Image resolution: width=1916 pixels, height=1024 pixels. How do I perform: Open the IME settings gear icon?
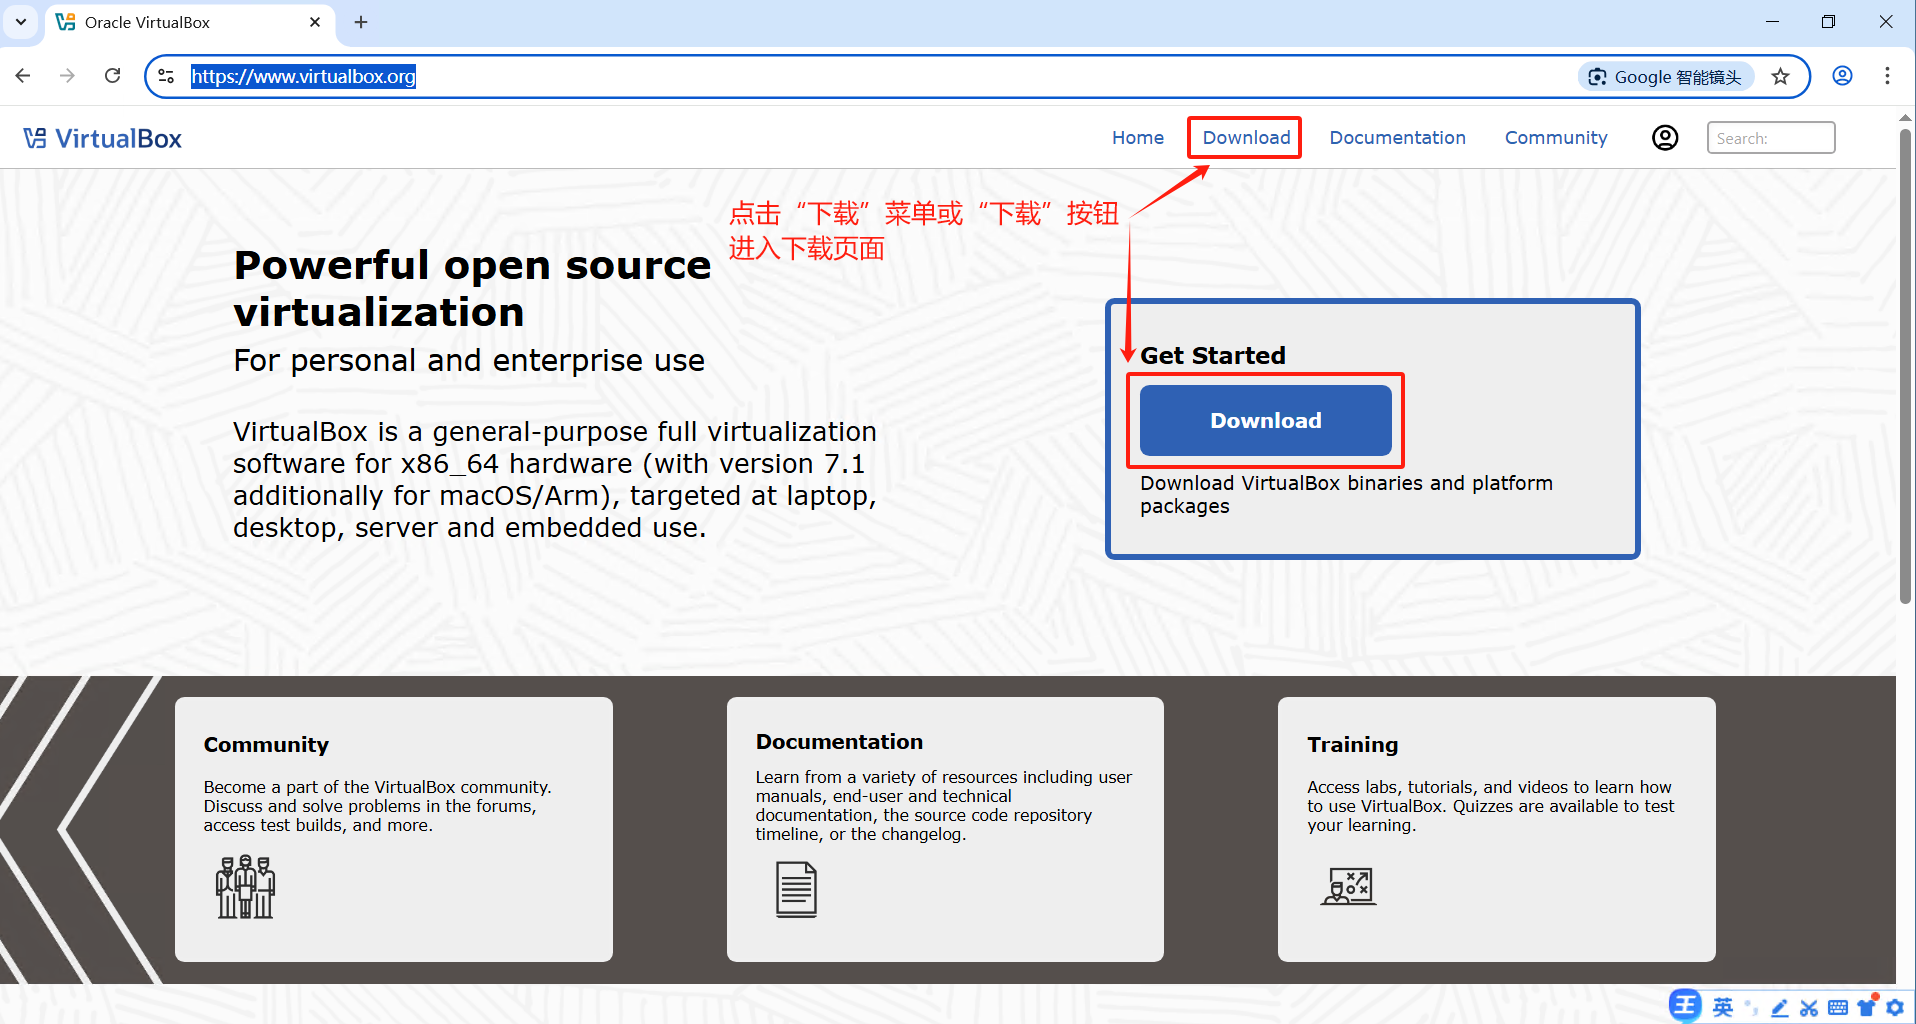coord(1895,1008)
